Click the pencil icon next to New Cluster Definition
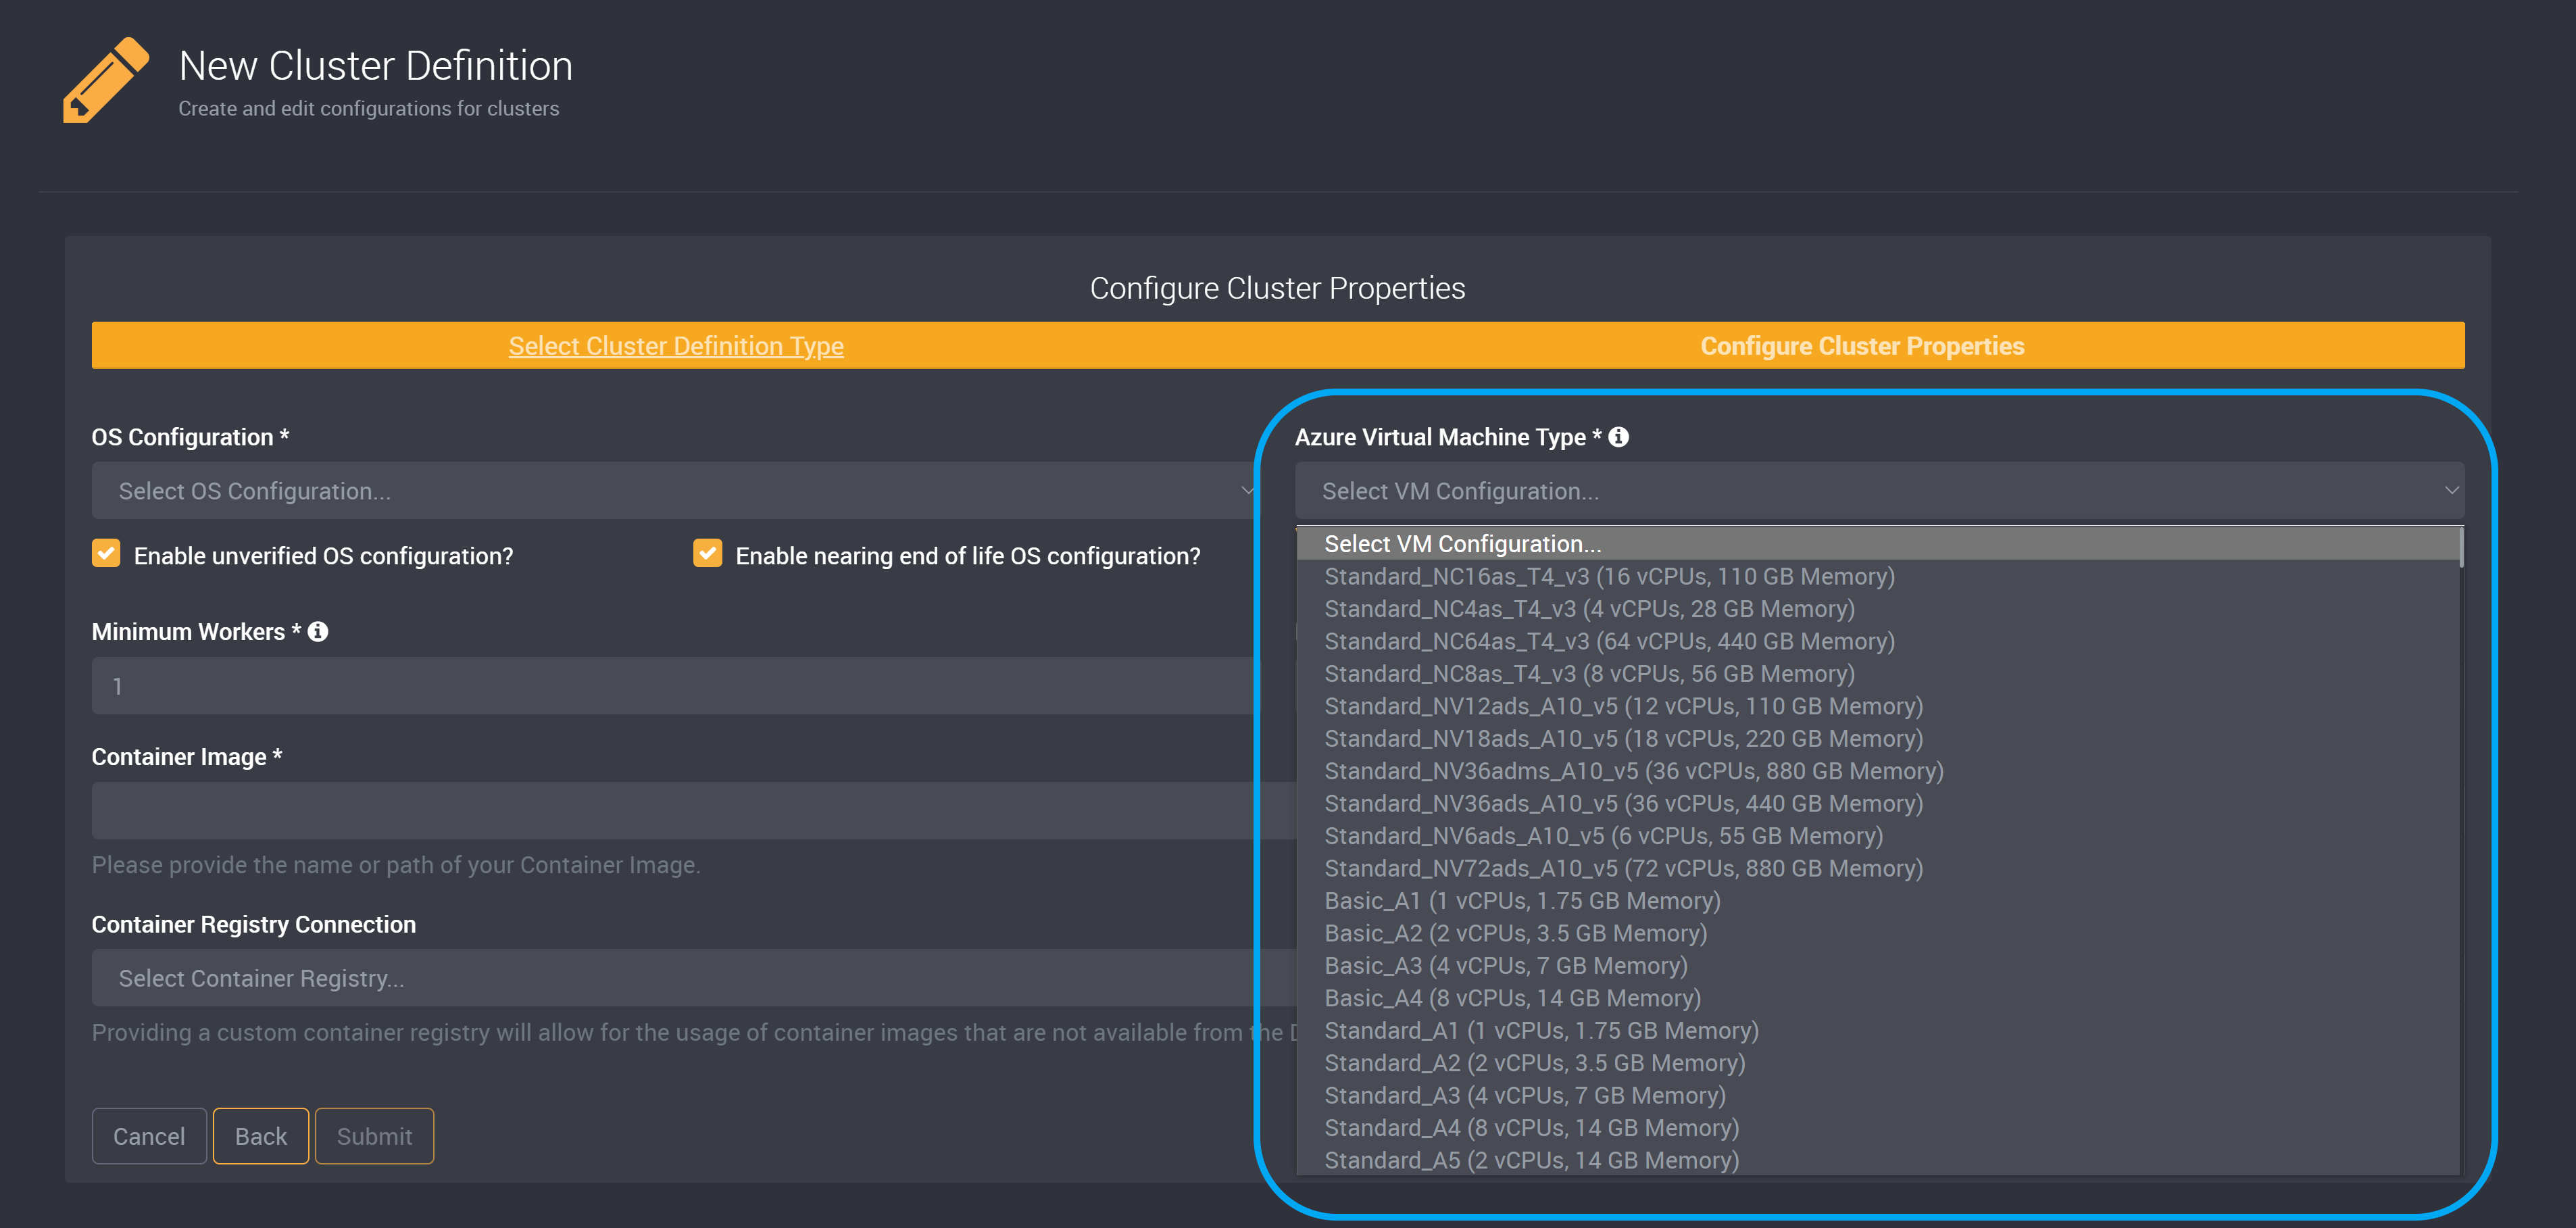 [106, 80]
